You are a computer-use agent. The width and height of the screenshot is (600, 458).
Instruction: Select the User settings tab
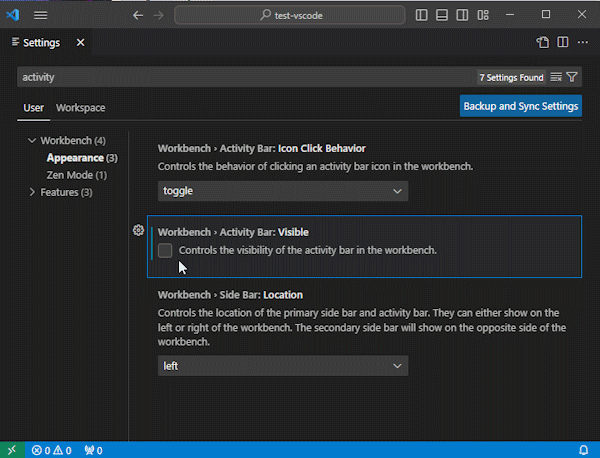pos(34,108)
